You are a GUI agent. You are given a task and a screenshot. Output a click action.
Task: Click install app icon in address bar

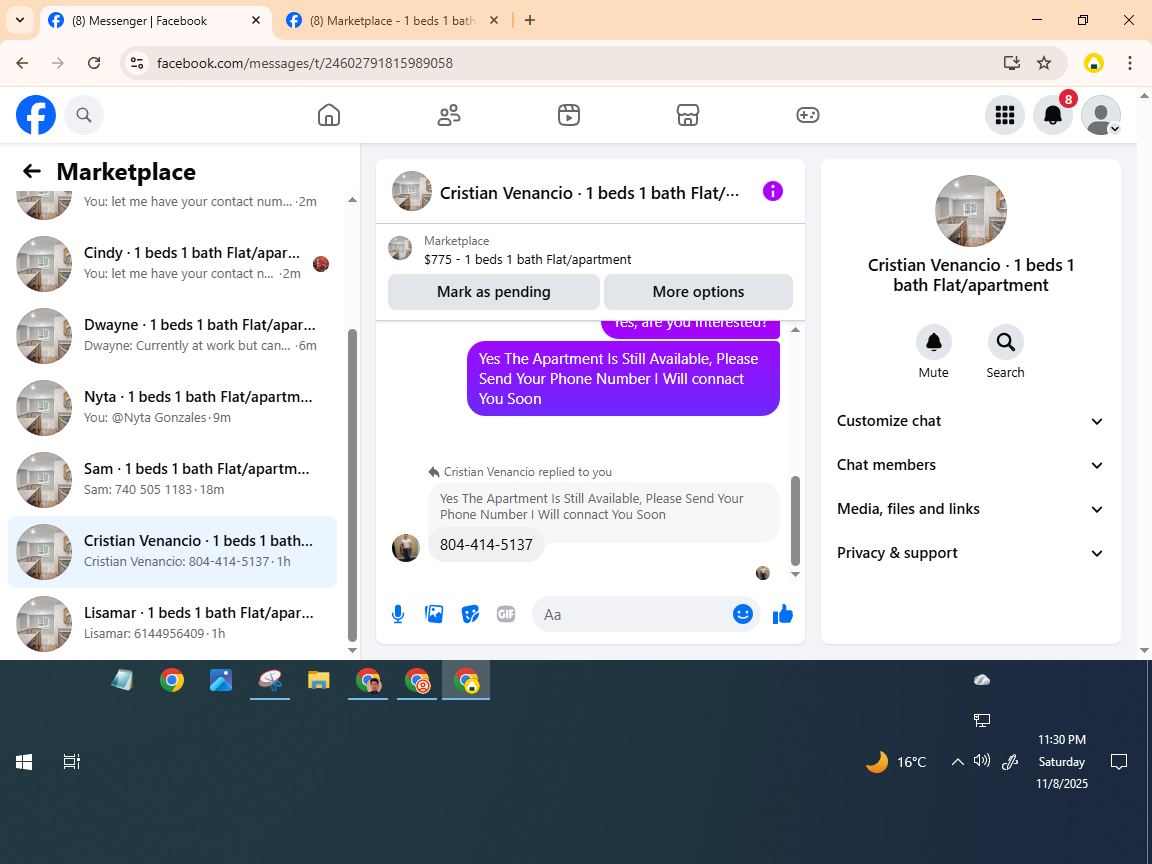(1012, 63)
